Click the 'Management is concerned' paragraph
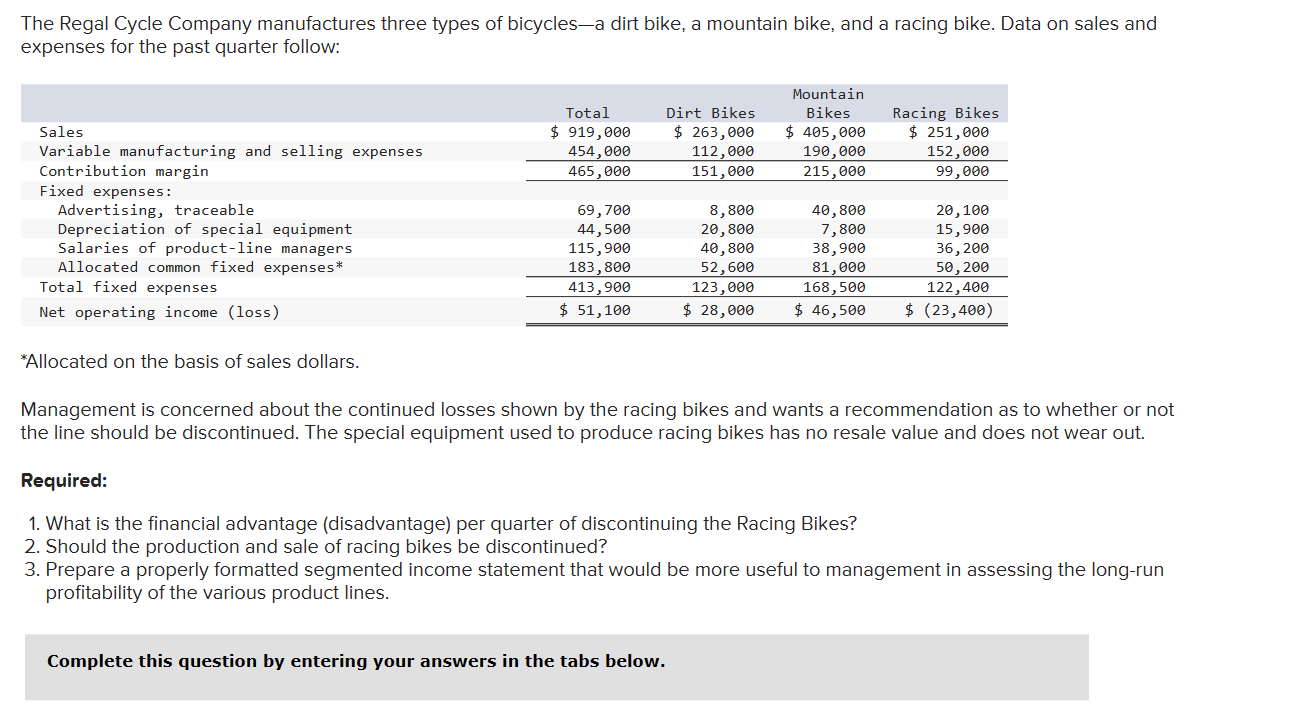Screen dimensions: 1292x707 pyautogui.click(x=598, y=421)
